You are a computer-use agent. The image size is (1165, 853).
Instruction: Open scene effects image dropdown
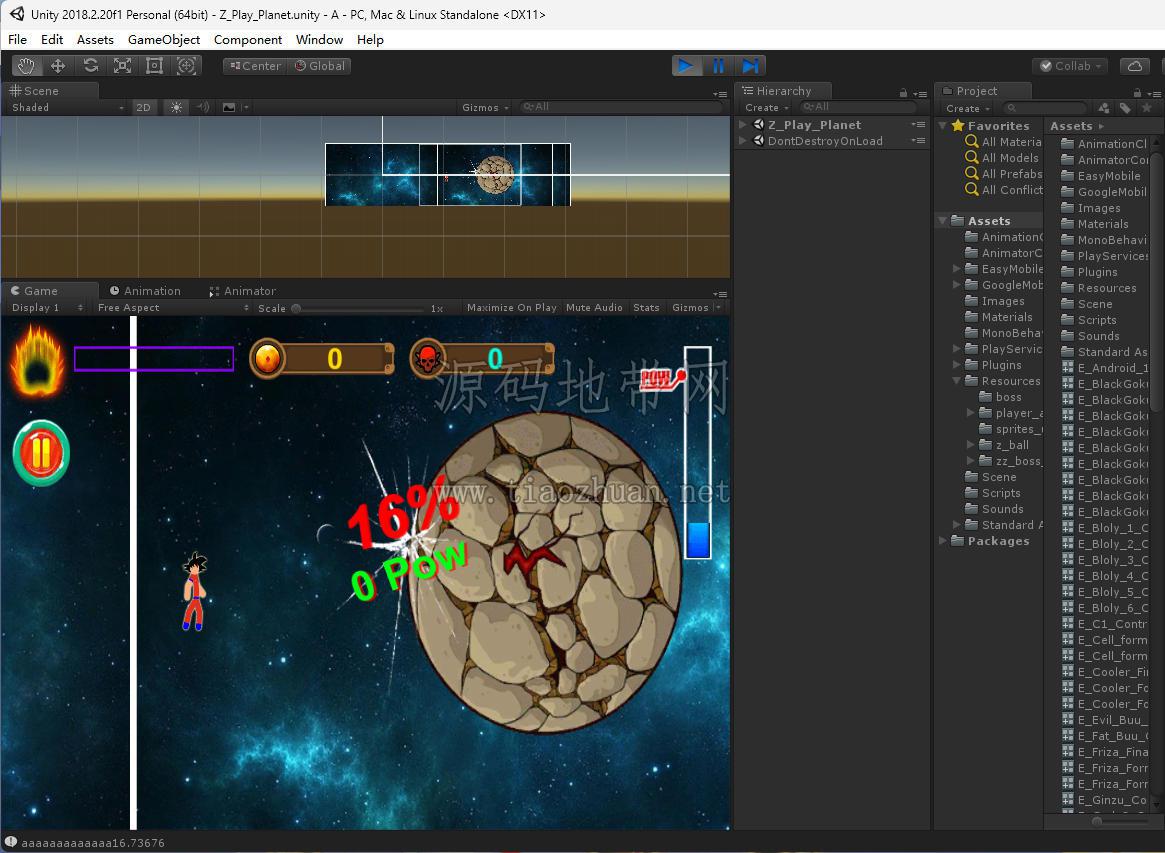tap(234, 108)
